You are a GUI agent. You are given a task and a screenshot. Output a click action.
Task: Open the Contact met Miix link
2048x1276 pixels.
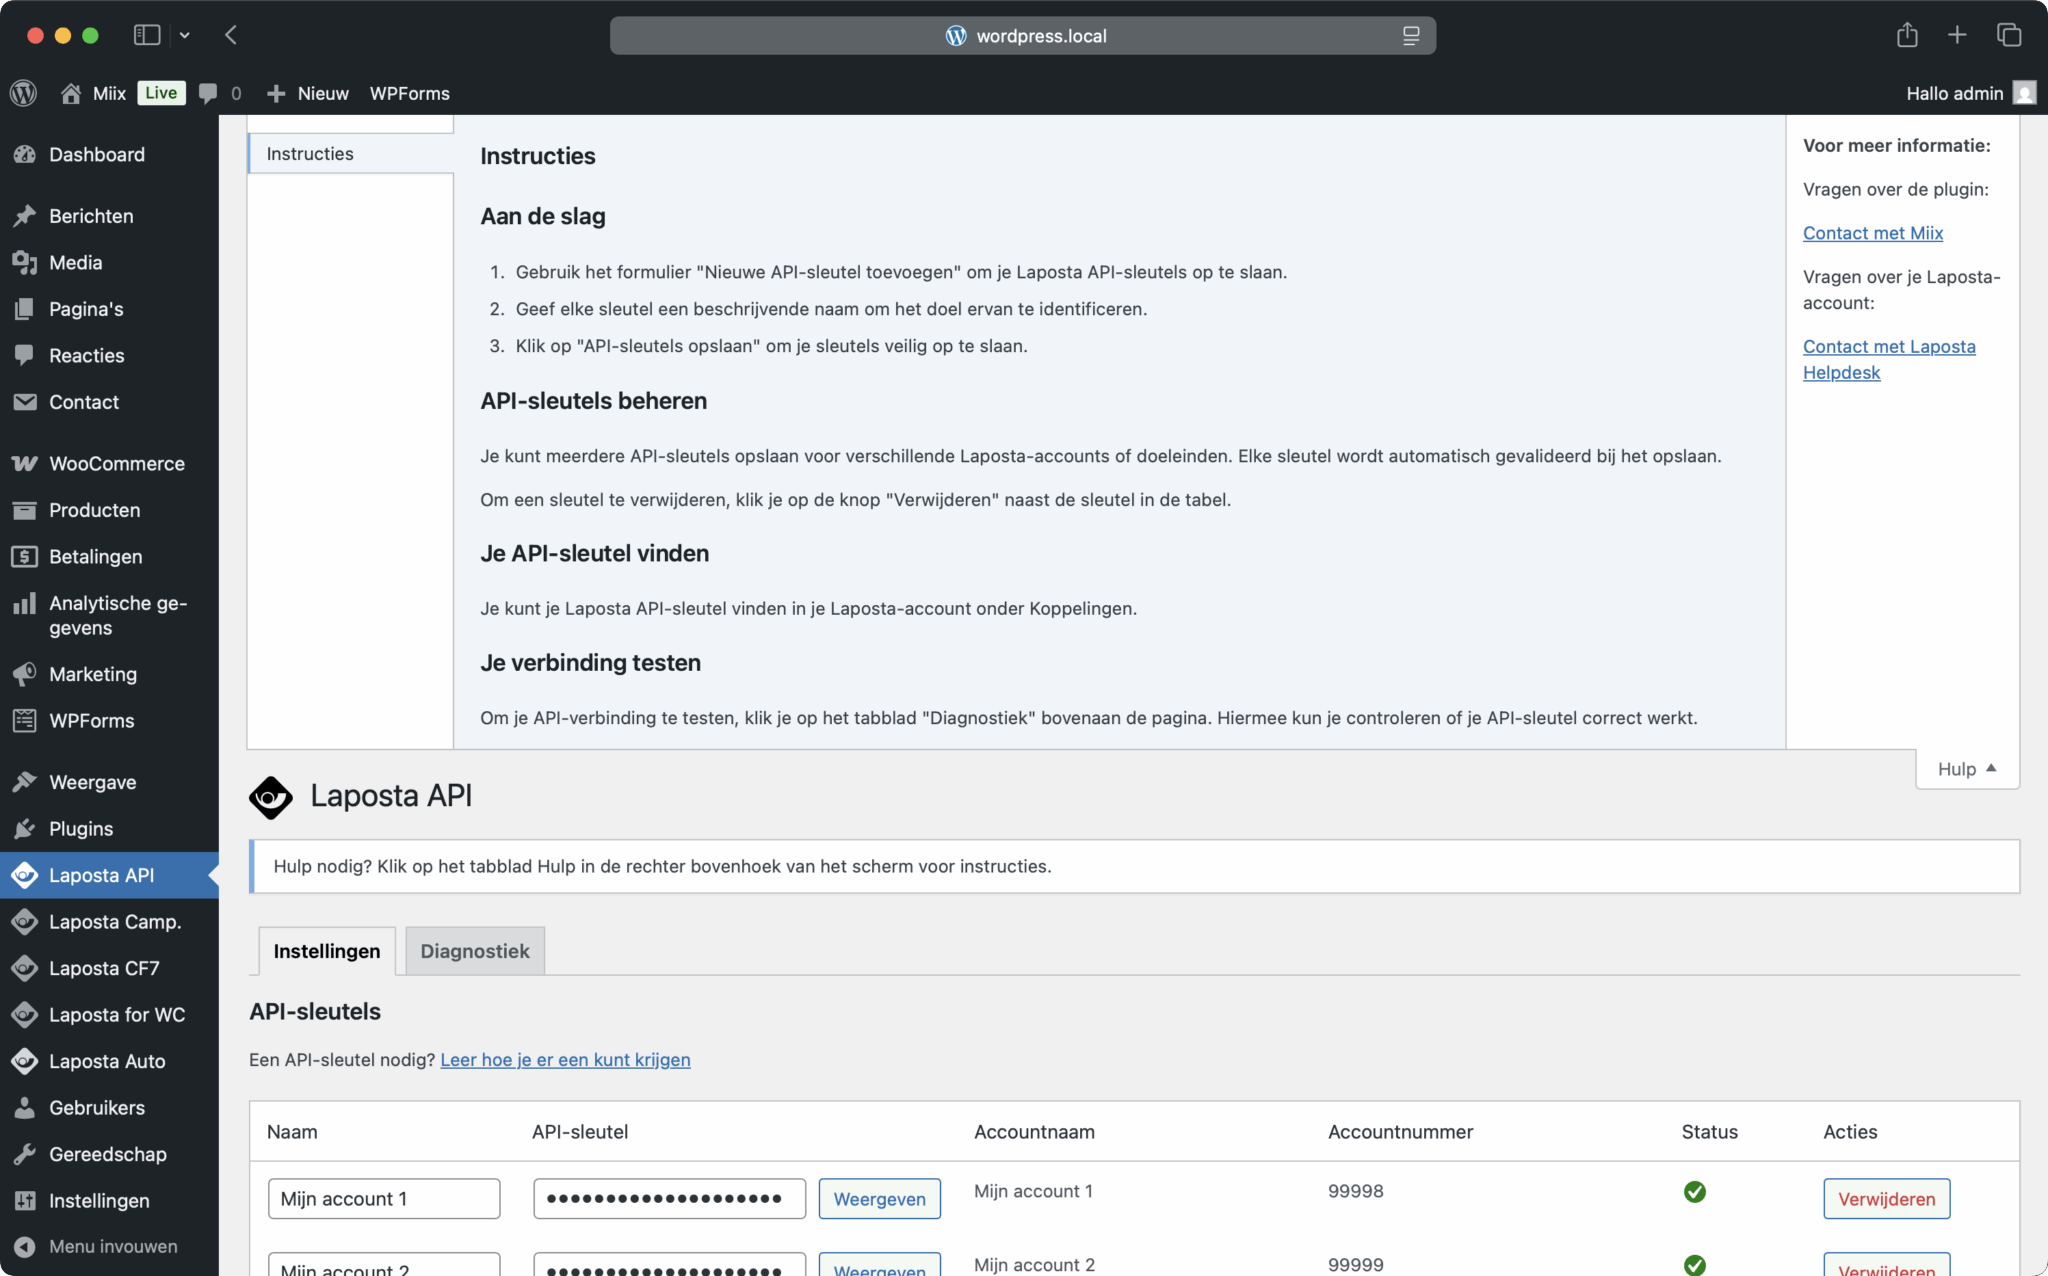pyautogui.click(x=1872, y=233)
